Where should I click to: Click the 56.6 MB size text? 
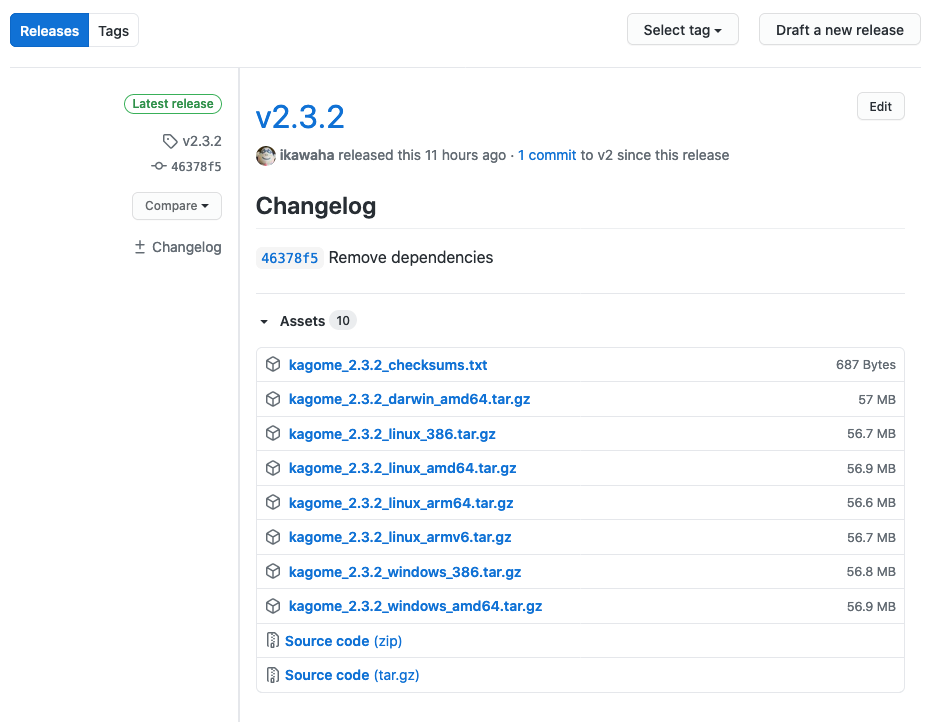tap(871, 503)
